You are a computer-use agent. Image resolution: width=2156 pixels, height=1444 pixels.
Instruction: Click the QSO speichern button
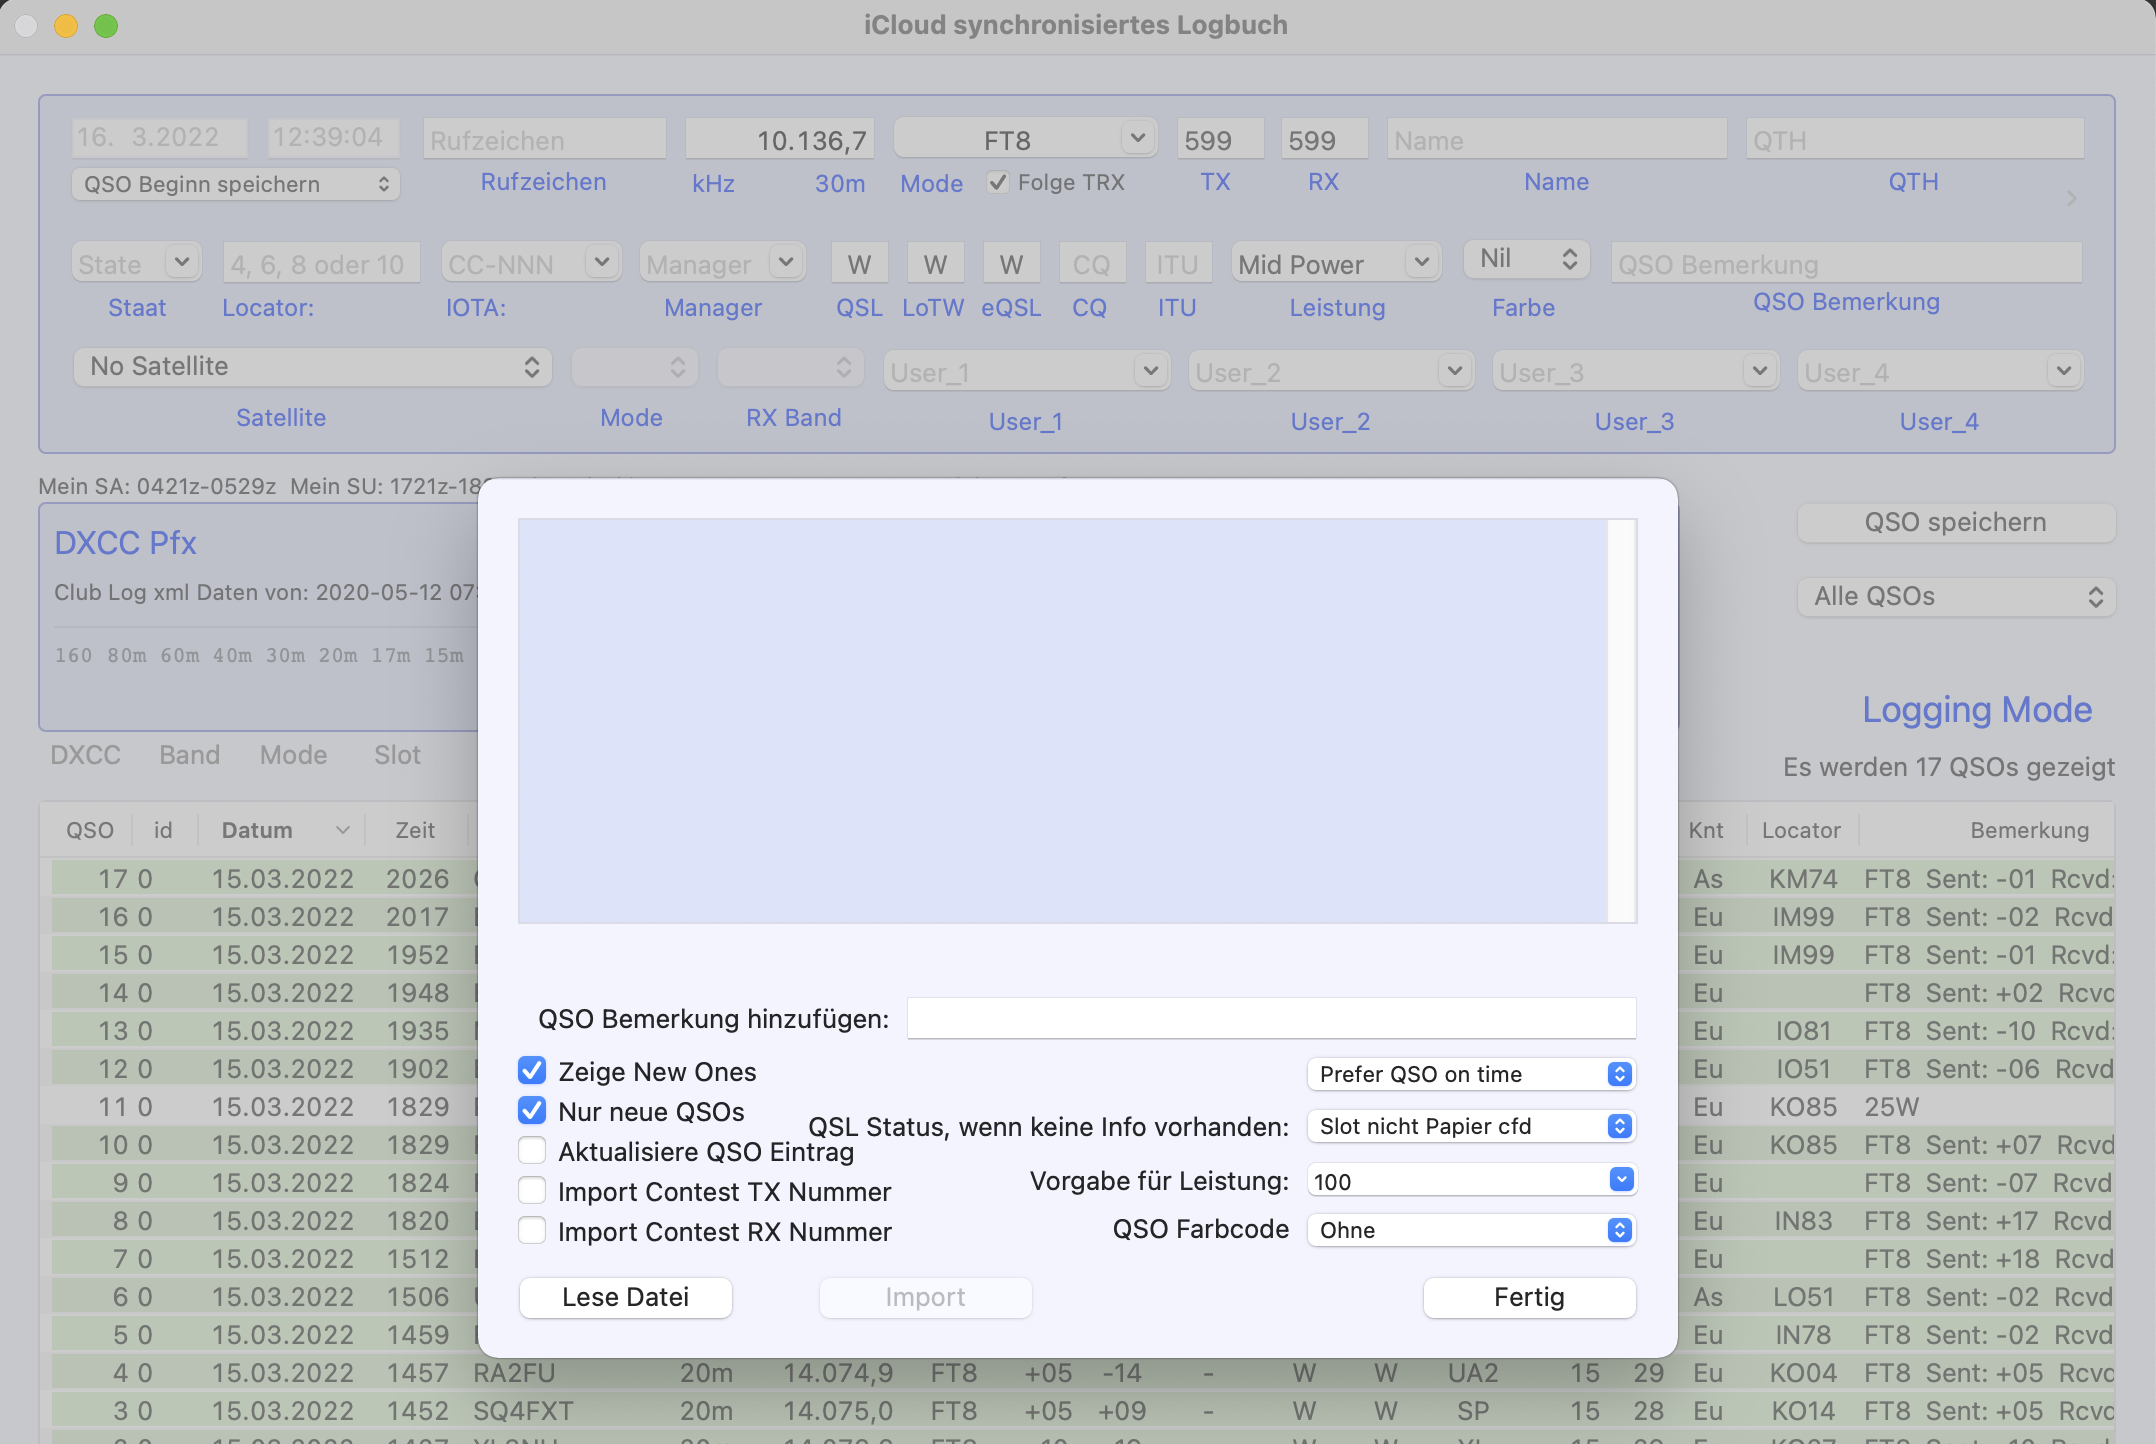pos(1957,523)
